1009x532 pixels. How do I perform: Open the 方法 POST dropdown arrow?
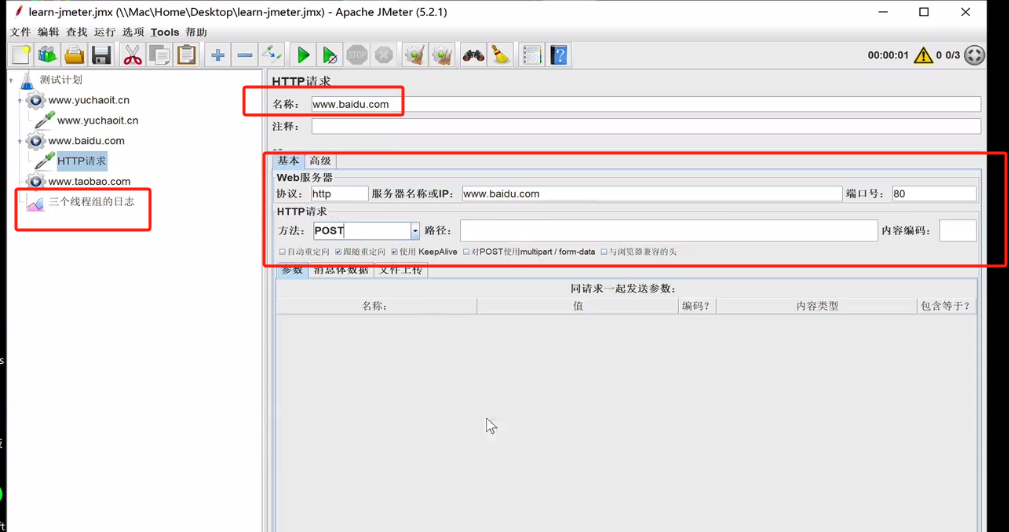pos(415,231)
